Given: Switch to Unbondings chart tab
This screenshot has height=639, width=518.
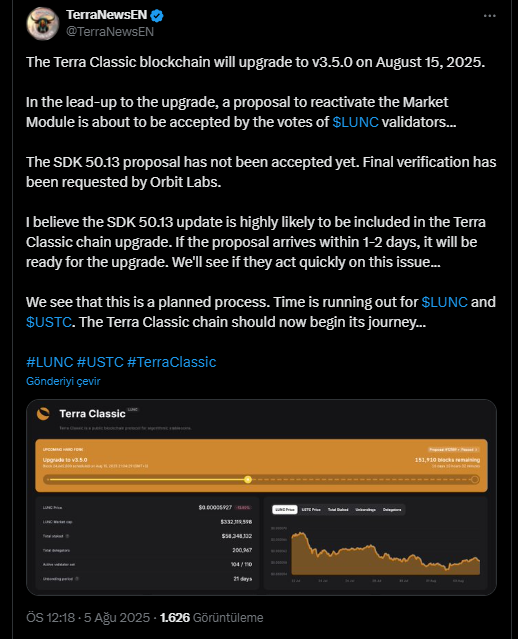Looking at the screenshot, I should pos(366,509).
